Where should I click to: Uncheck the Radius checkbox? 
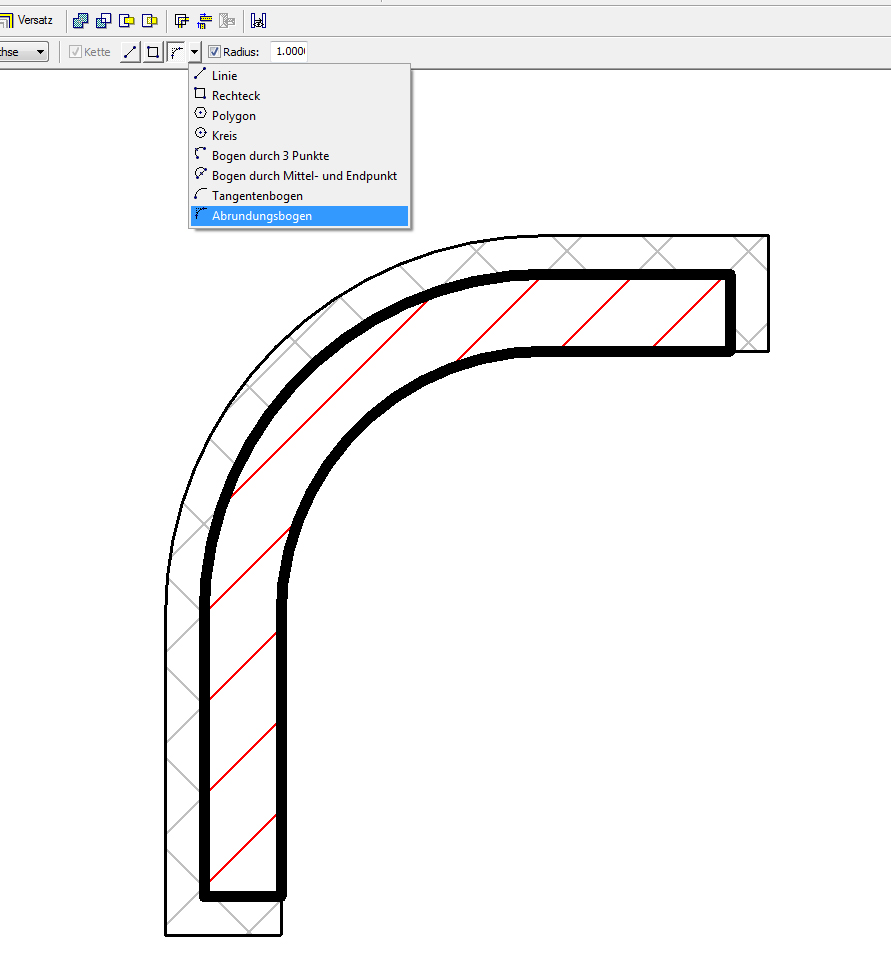215,52
